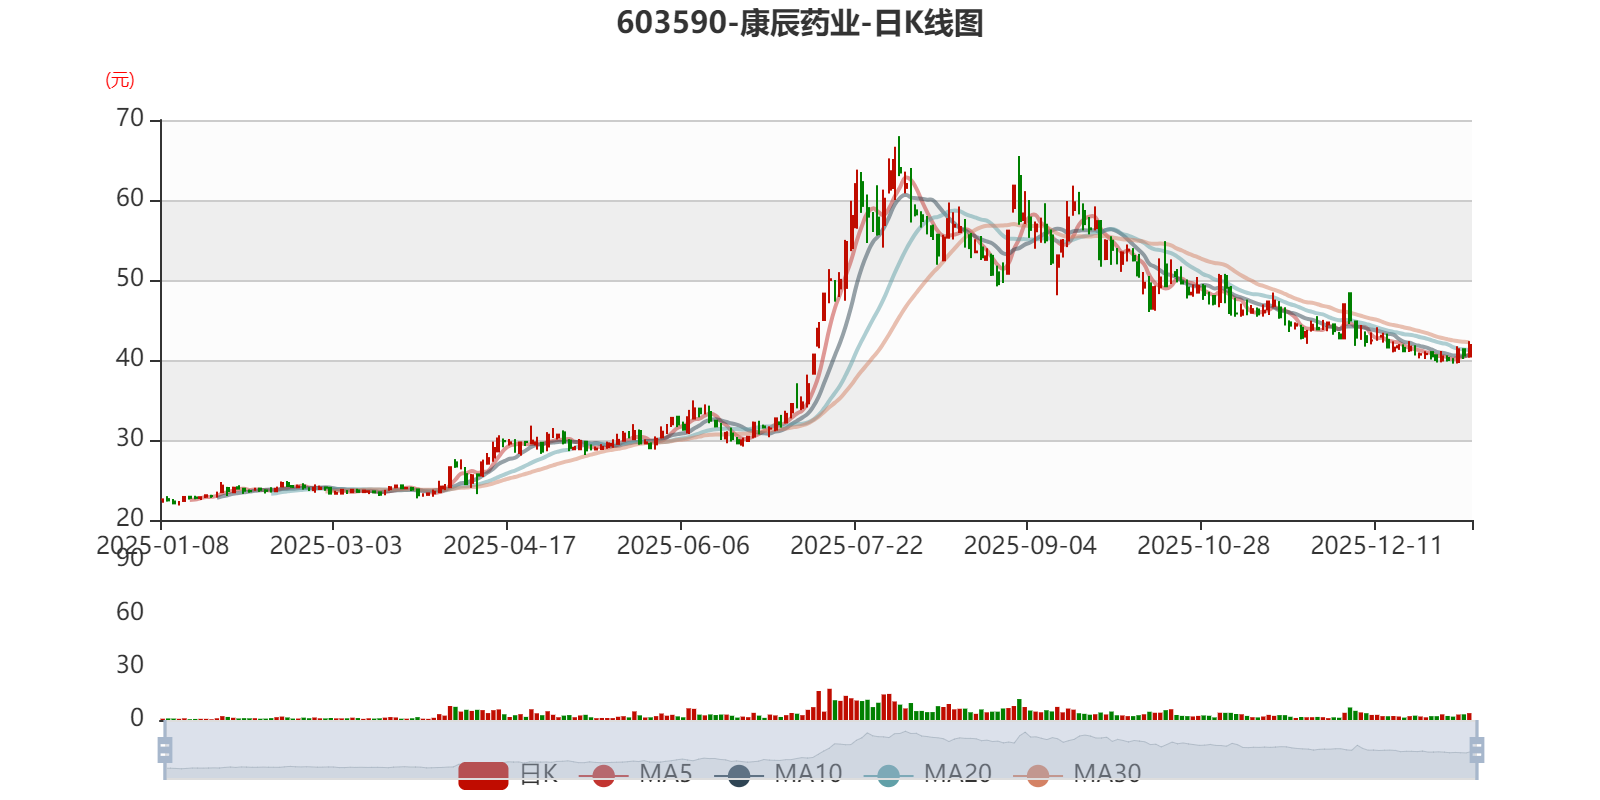The width and height of the screenshot is (1600, 800).
Task: Grab the left data zoom slider handle
Action: coord(165,749)
